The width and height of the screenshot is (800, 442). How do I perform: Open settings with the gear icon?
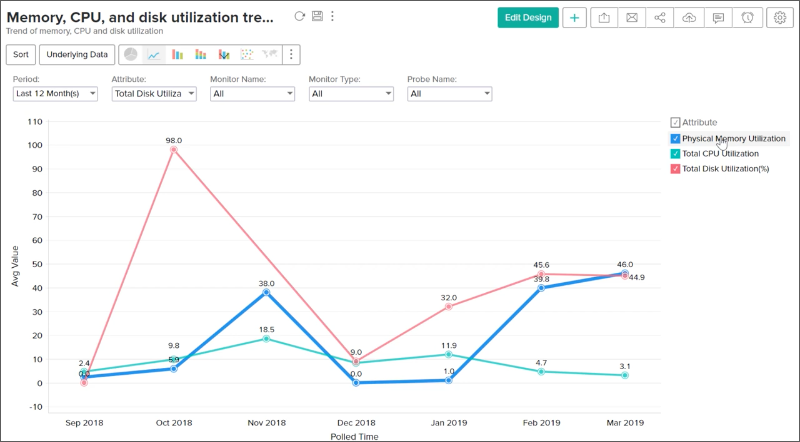(779, 18)
